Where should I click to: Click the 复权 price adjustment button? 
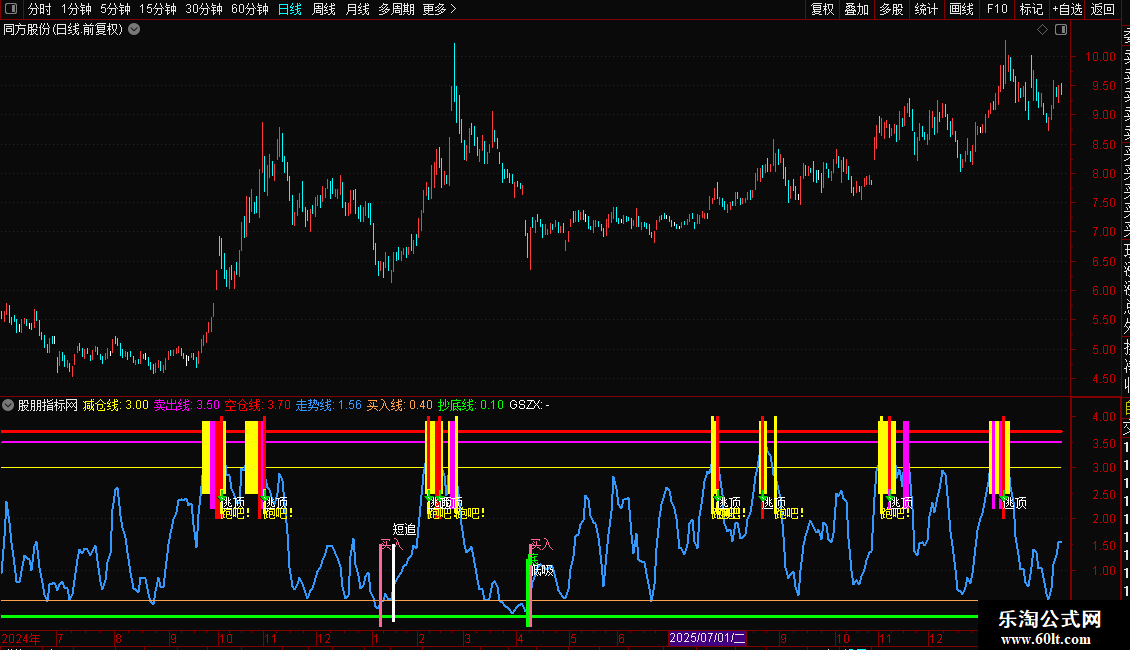(x=822, y=9)
